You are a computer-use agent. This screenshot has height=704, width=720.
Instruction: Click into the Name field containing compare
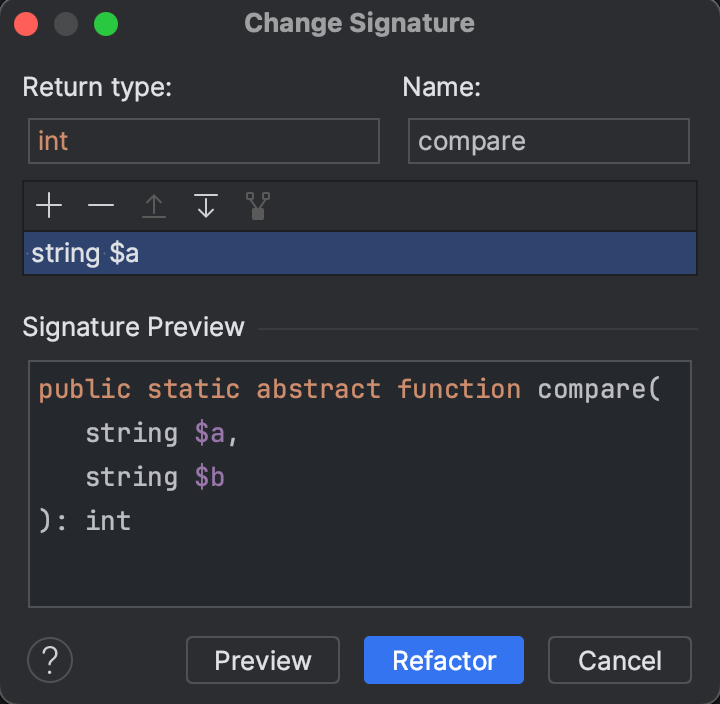(548, 141)
